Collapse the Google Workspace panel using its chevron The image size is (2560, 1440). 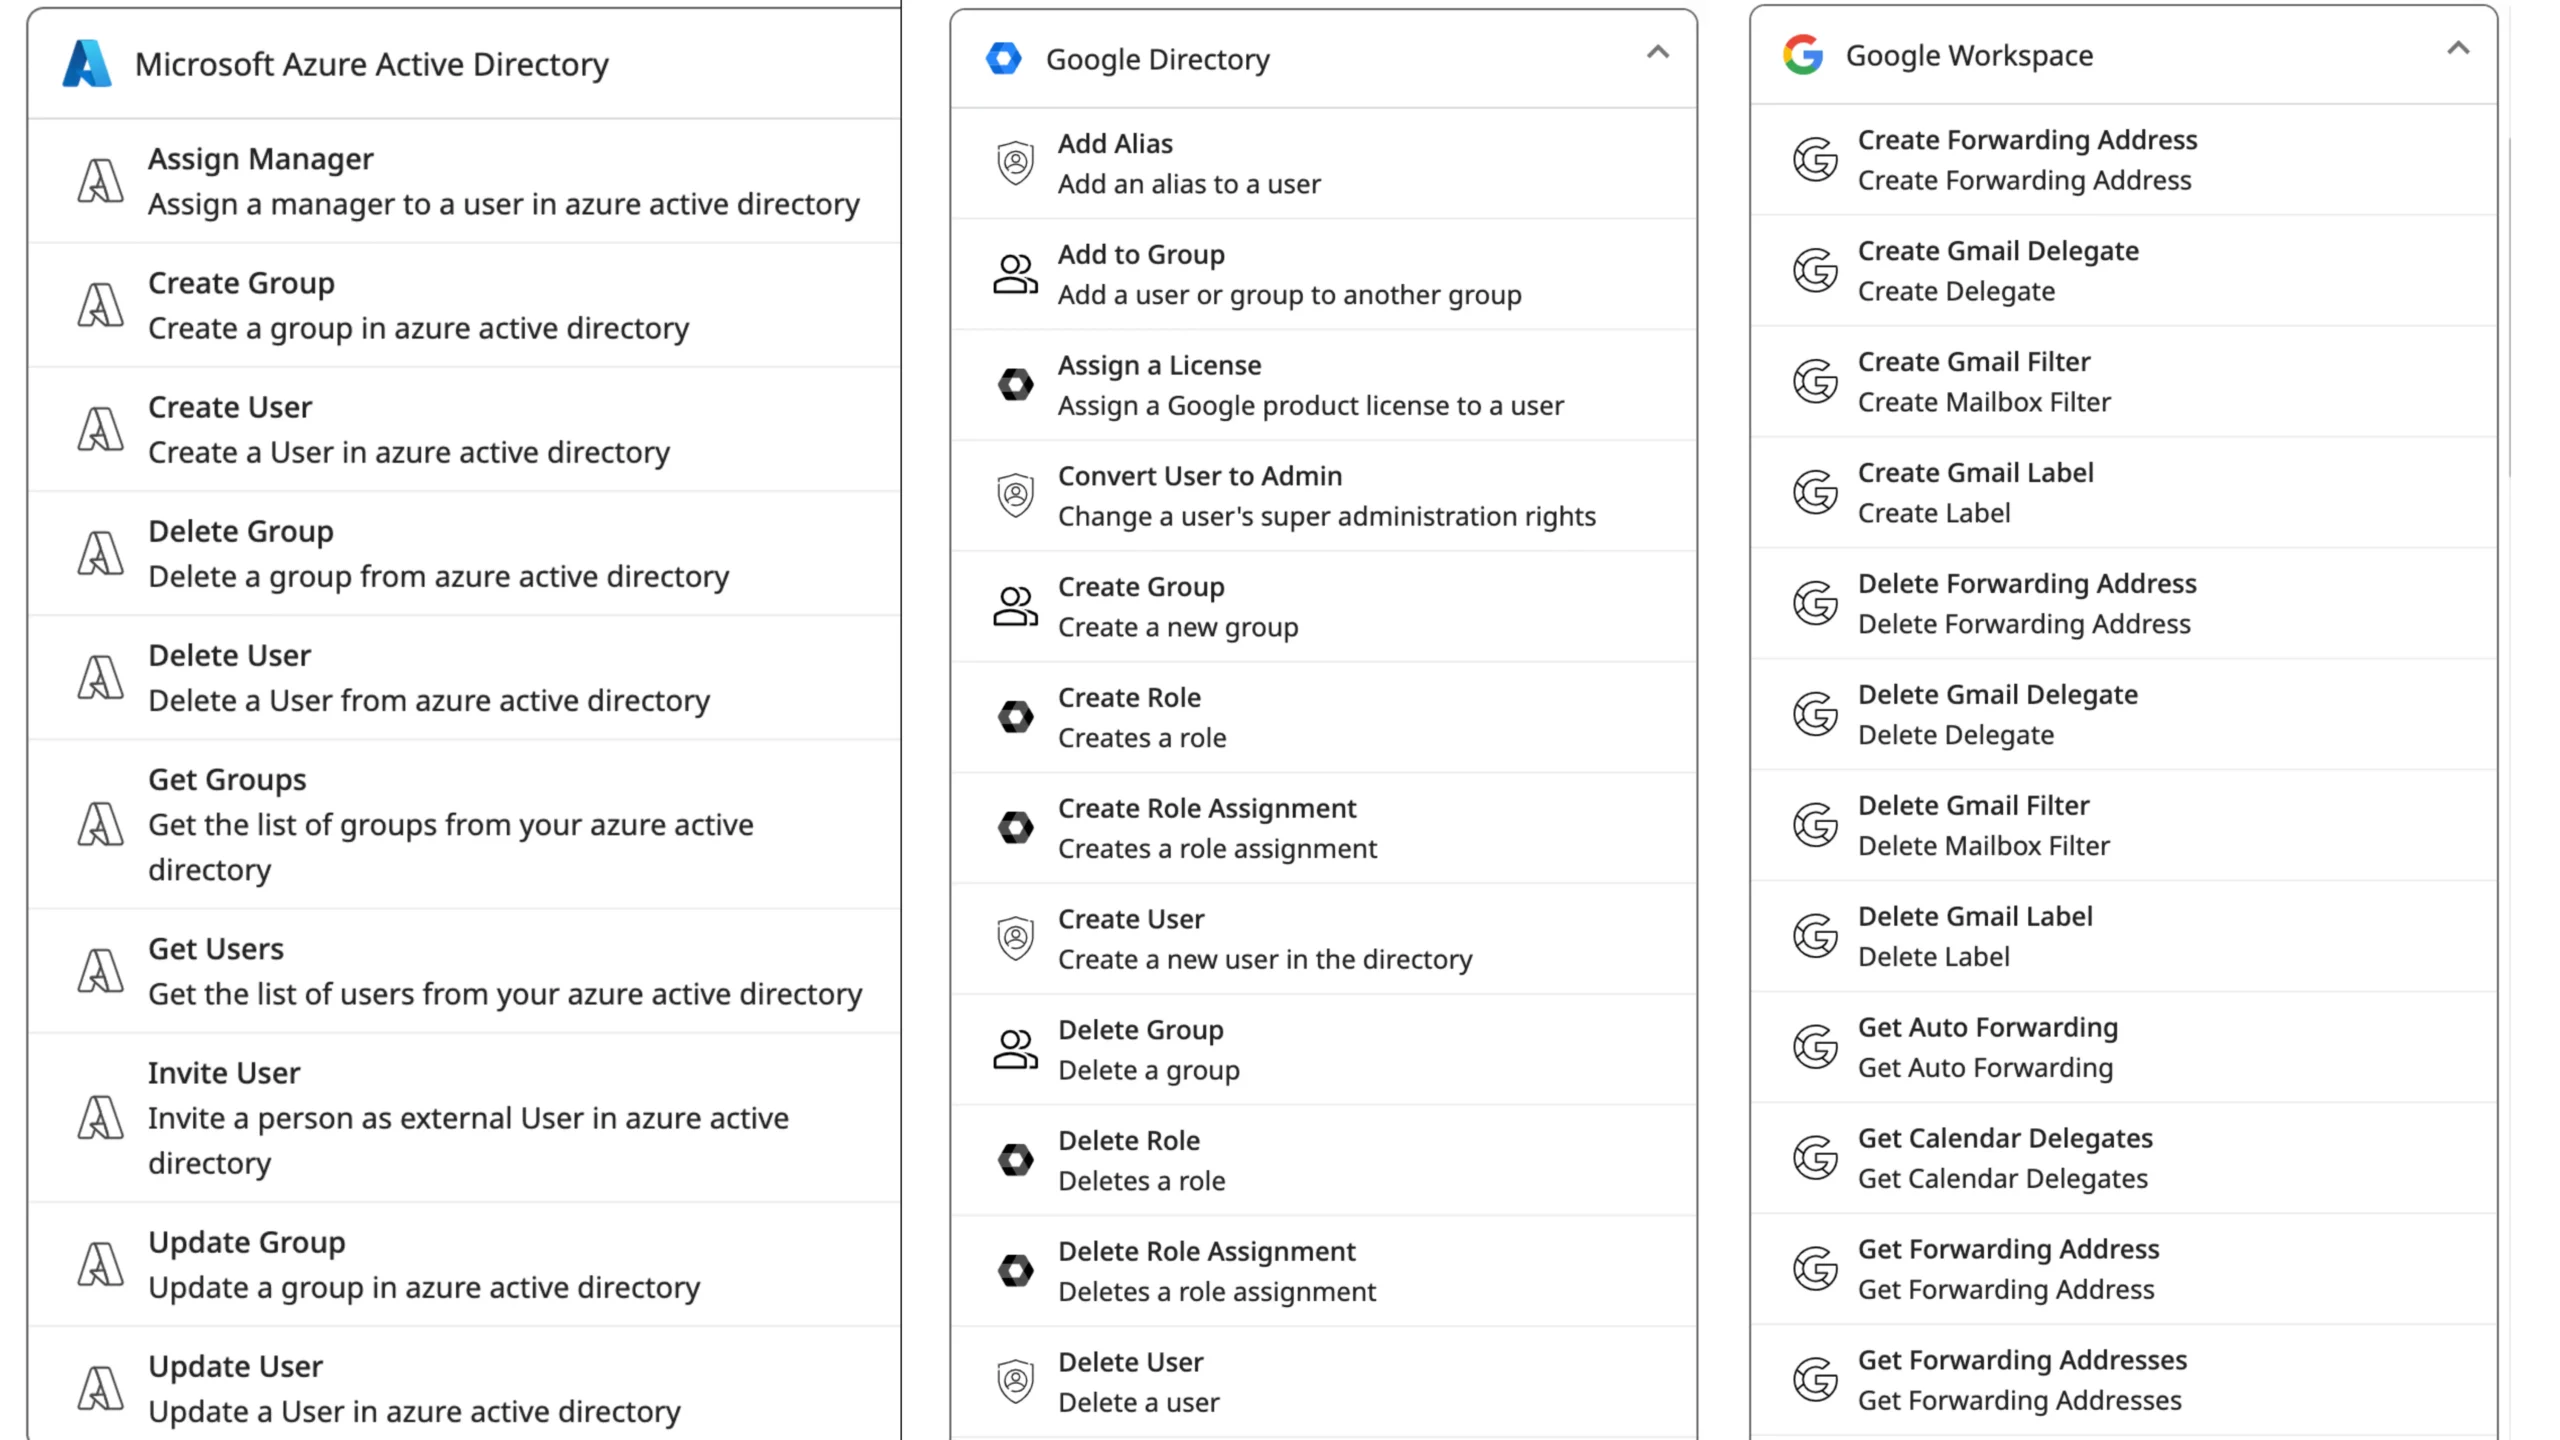[2458, 48]
